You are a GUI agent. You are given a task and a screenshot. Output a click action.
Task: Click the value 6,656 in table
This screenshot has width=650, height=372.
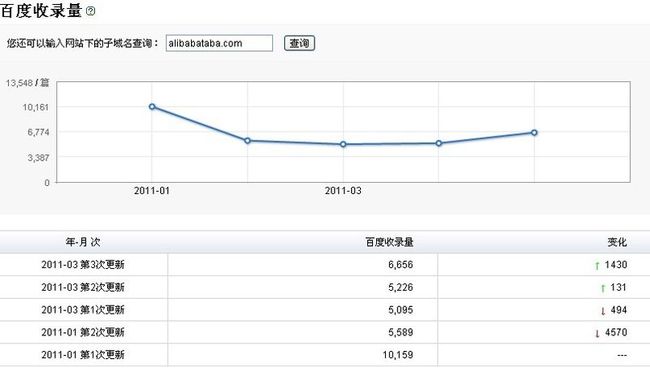[400, 265]
